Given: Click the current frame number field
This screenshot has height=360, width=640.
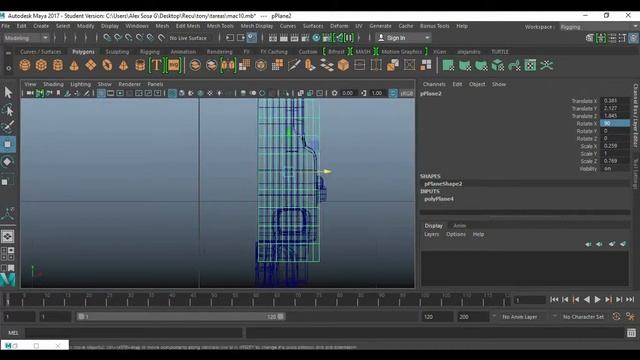Looking at the screenshot, I should pos(529,300).
